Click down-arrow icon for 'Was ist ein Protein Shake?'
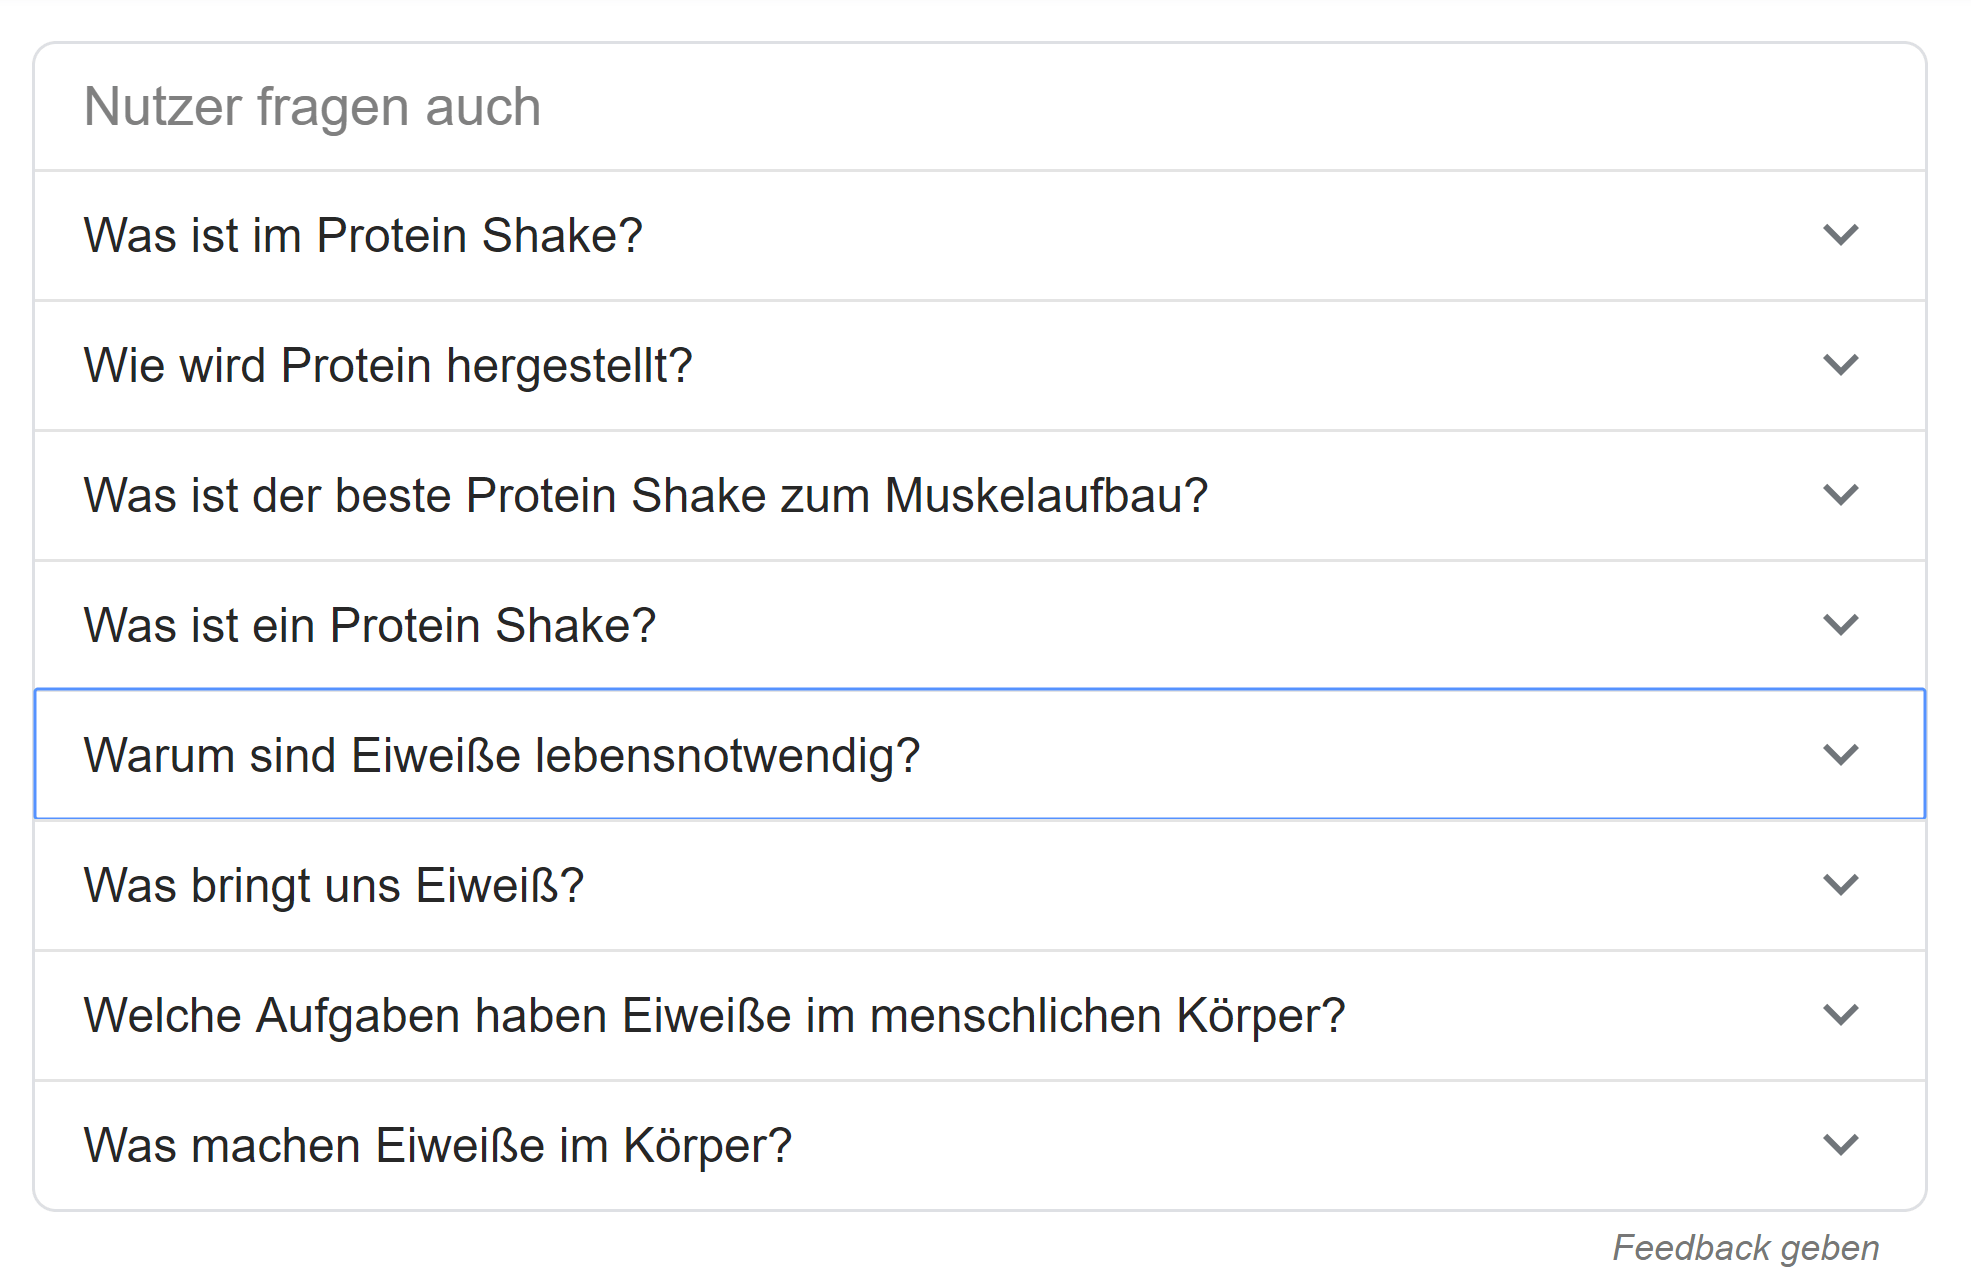 (x=1840, y=625)
